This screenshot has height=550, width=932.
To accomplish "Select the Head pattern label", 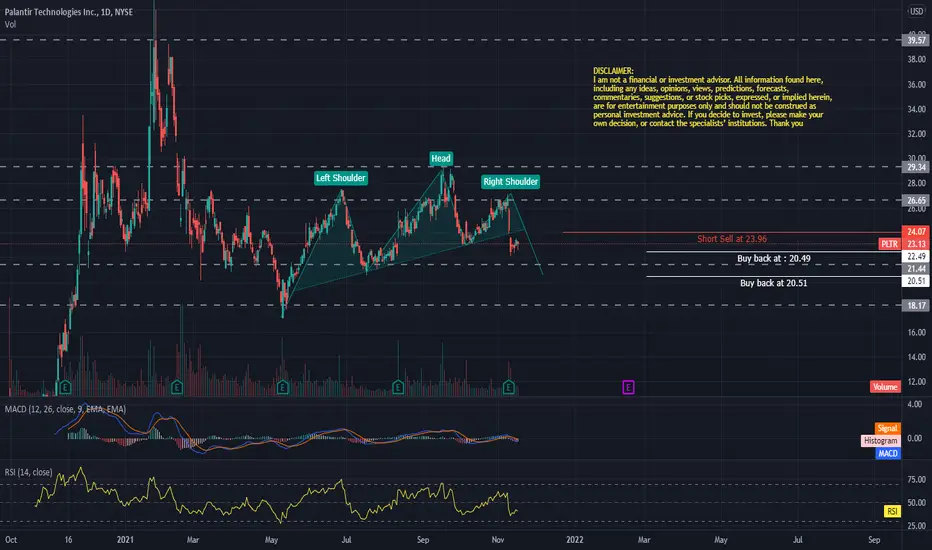I will pyautogui.click(x=441, y=158).
